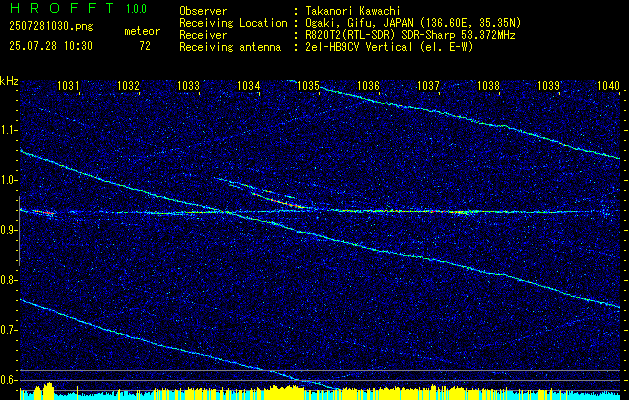This screenshot has height=400, width=629.
Task: Click the 0.8 kHz frequency label
Action: (x=9, y=280)
